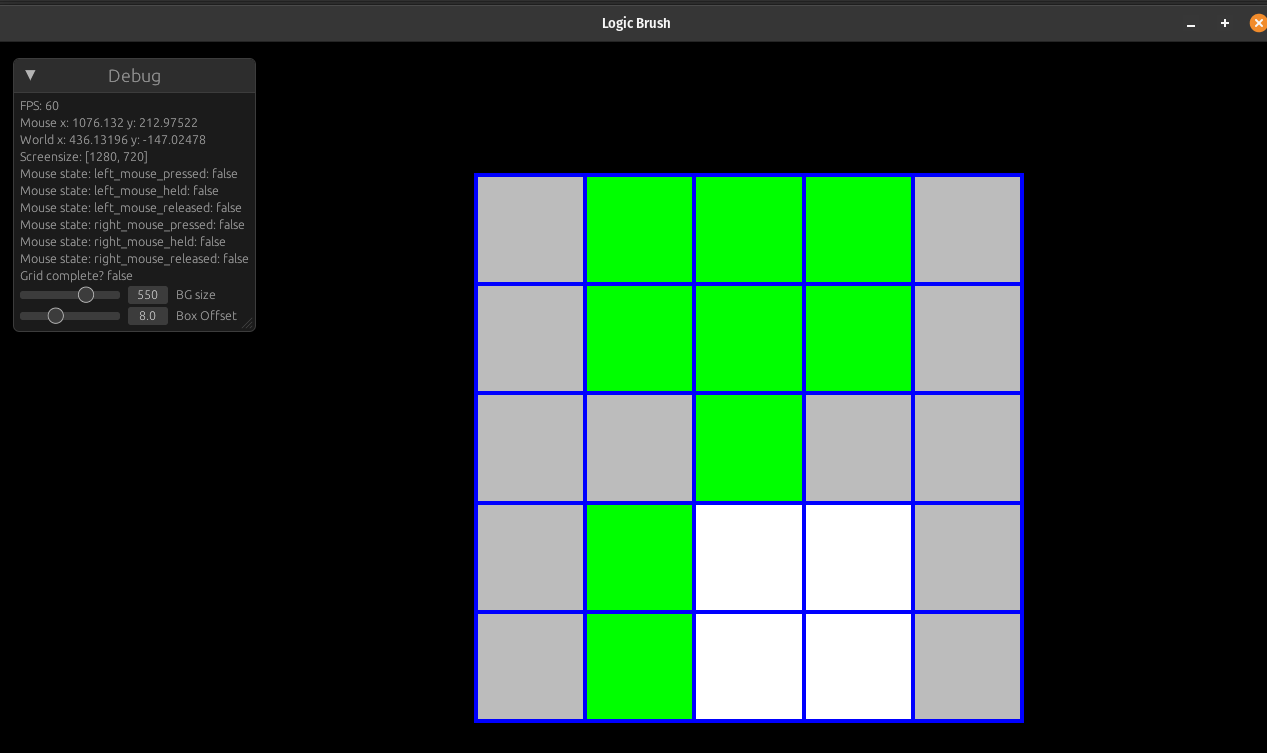Collapse the Debug panel with the triangle
Viewport: 1267px width, 753px height.
(30, 75)
